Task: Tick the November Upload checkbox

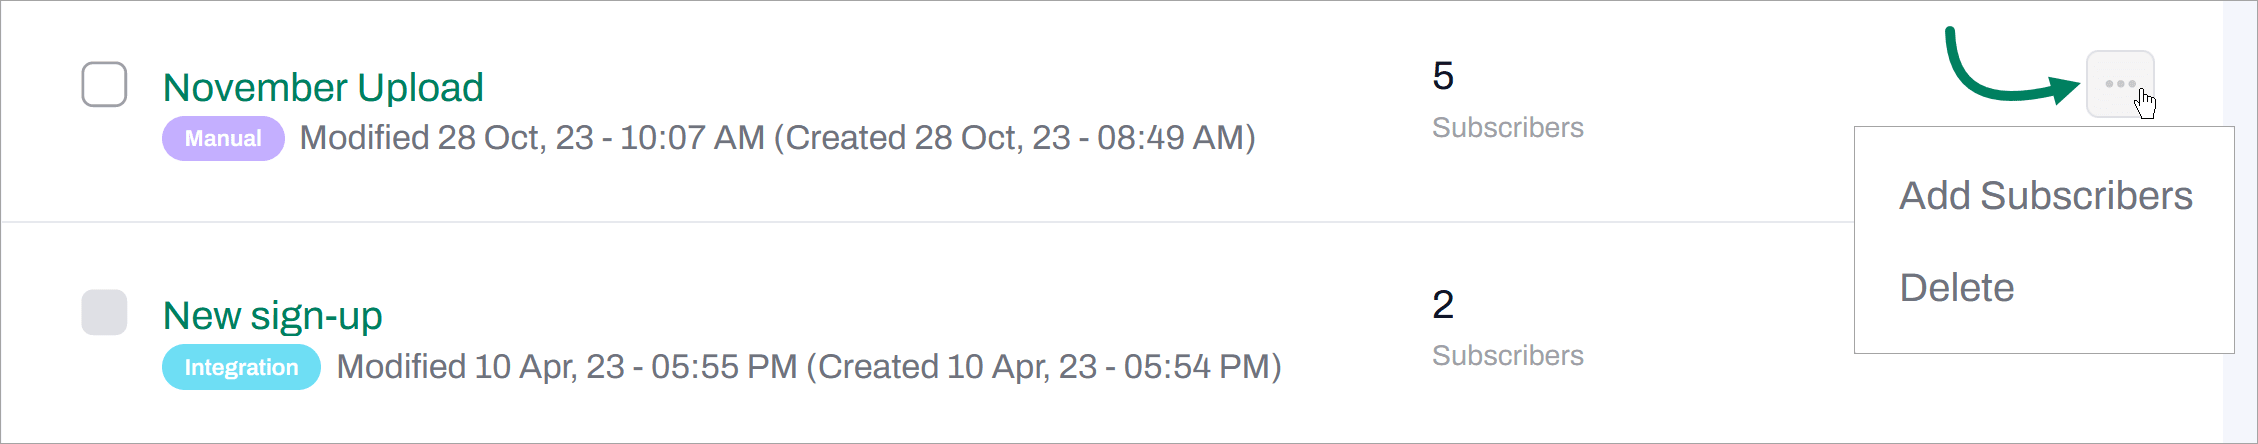Action: point(104,84)
